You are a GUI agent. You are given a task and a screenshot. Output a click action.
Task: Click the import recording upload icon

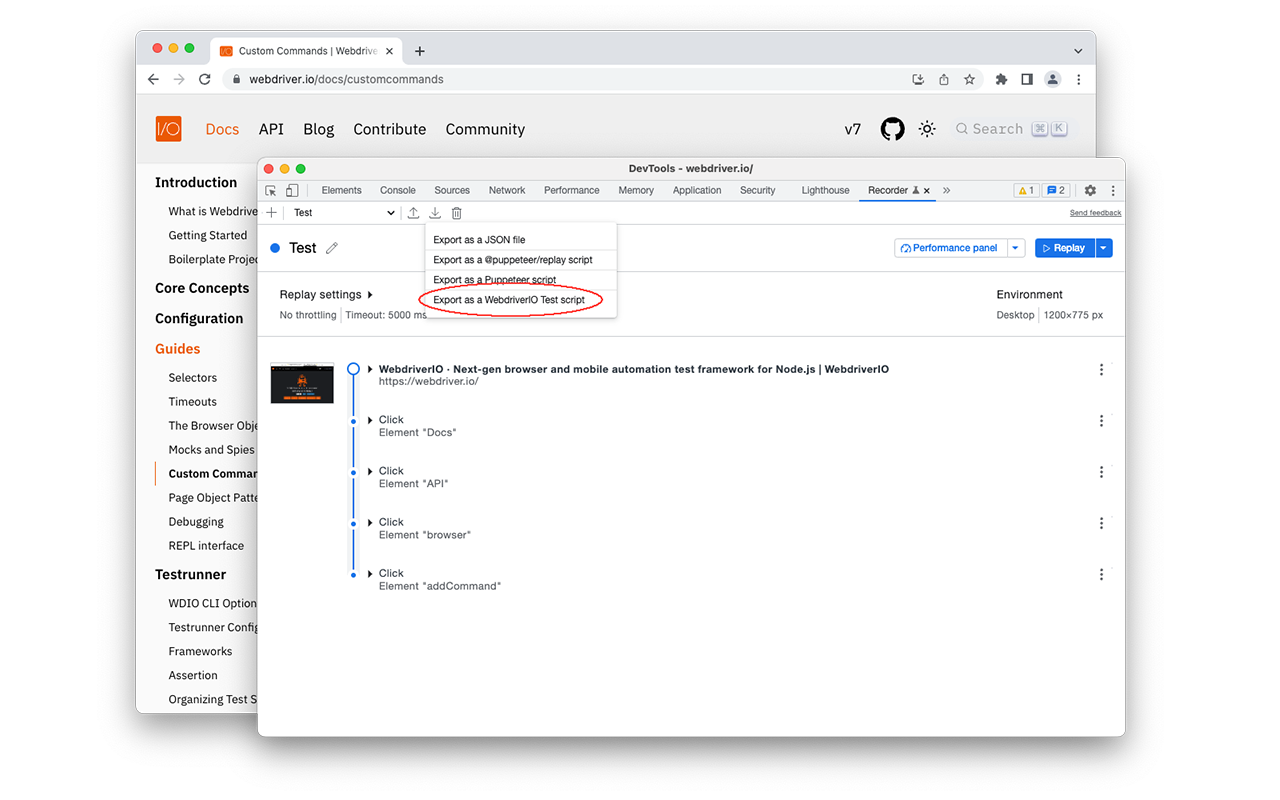point(413,213)
